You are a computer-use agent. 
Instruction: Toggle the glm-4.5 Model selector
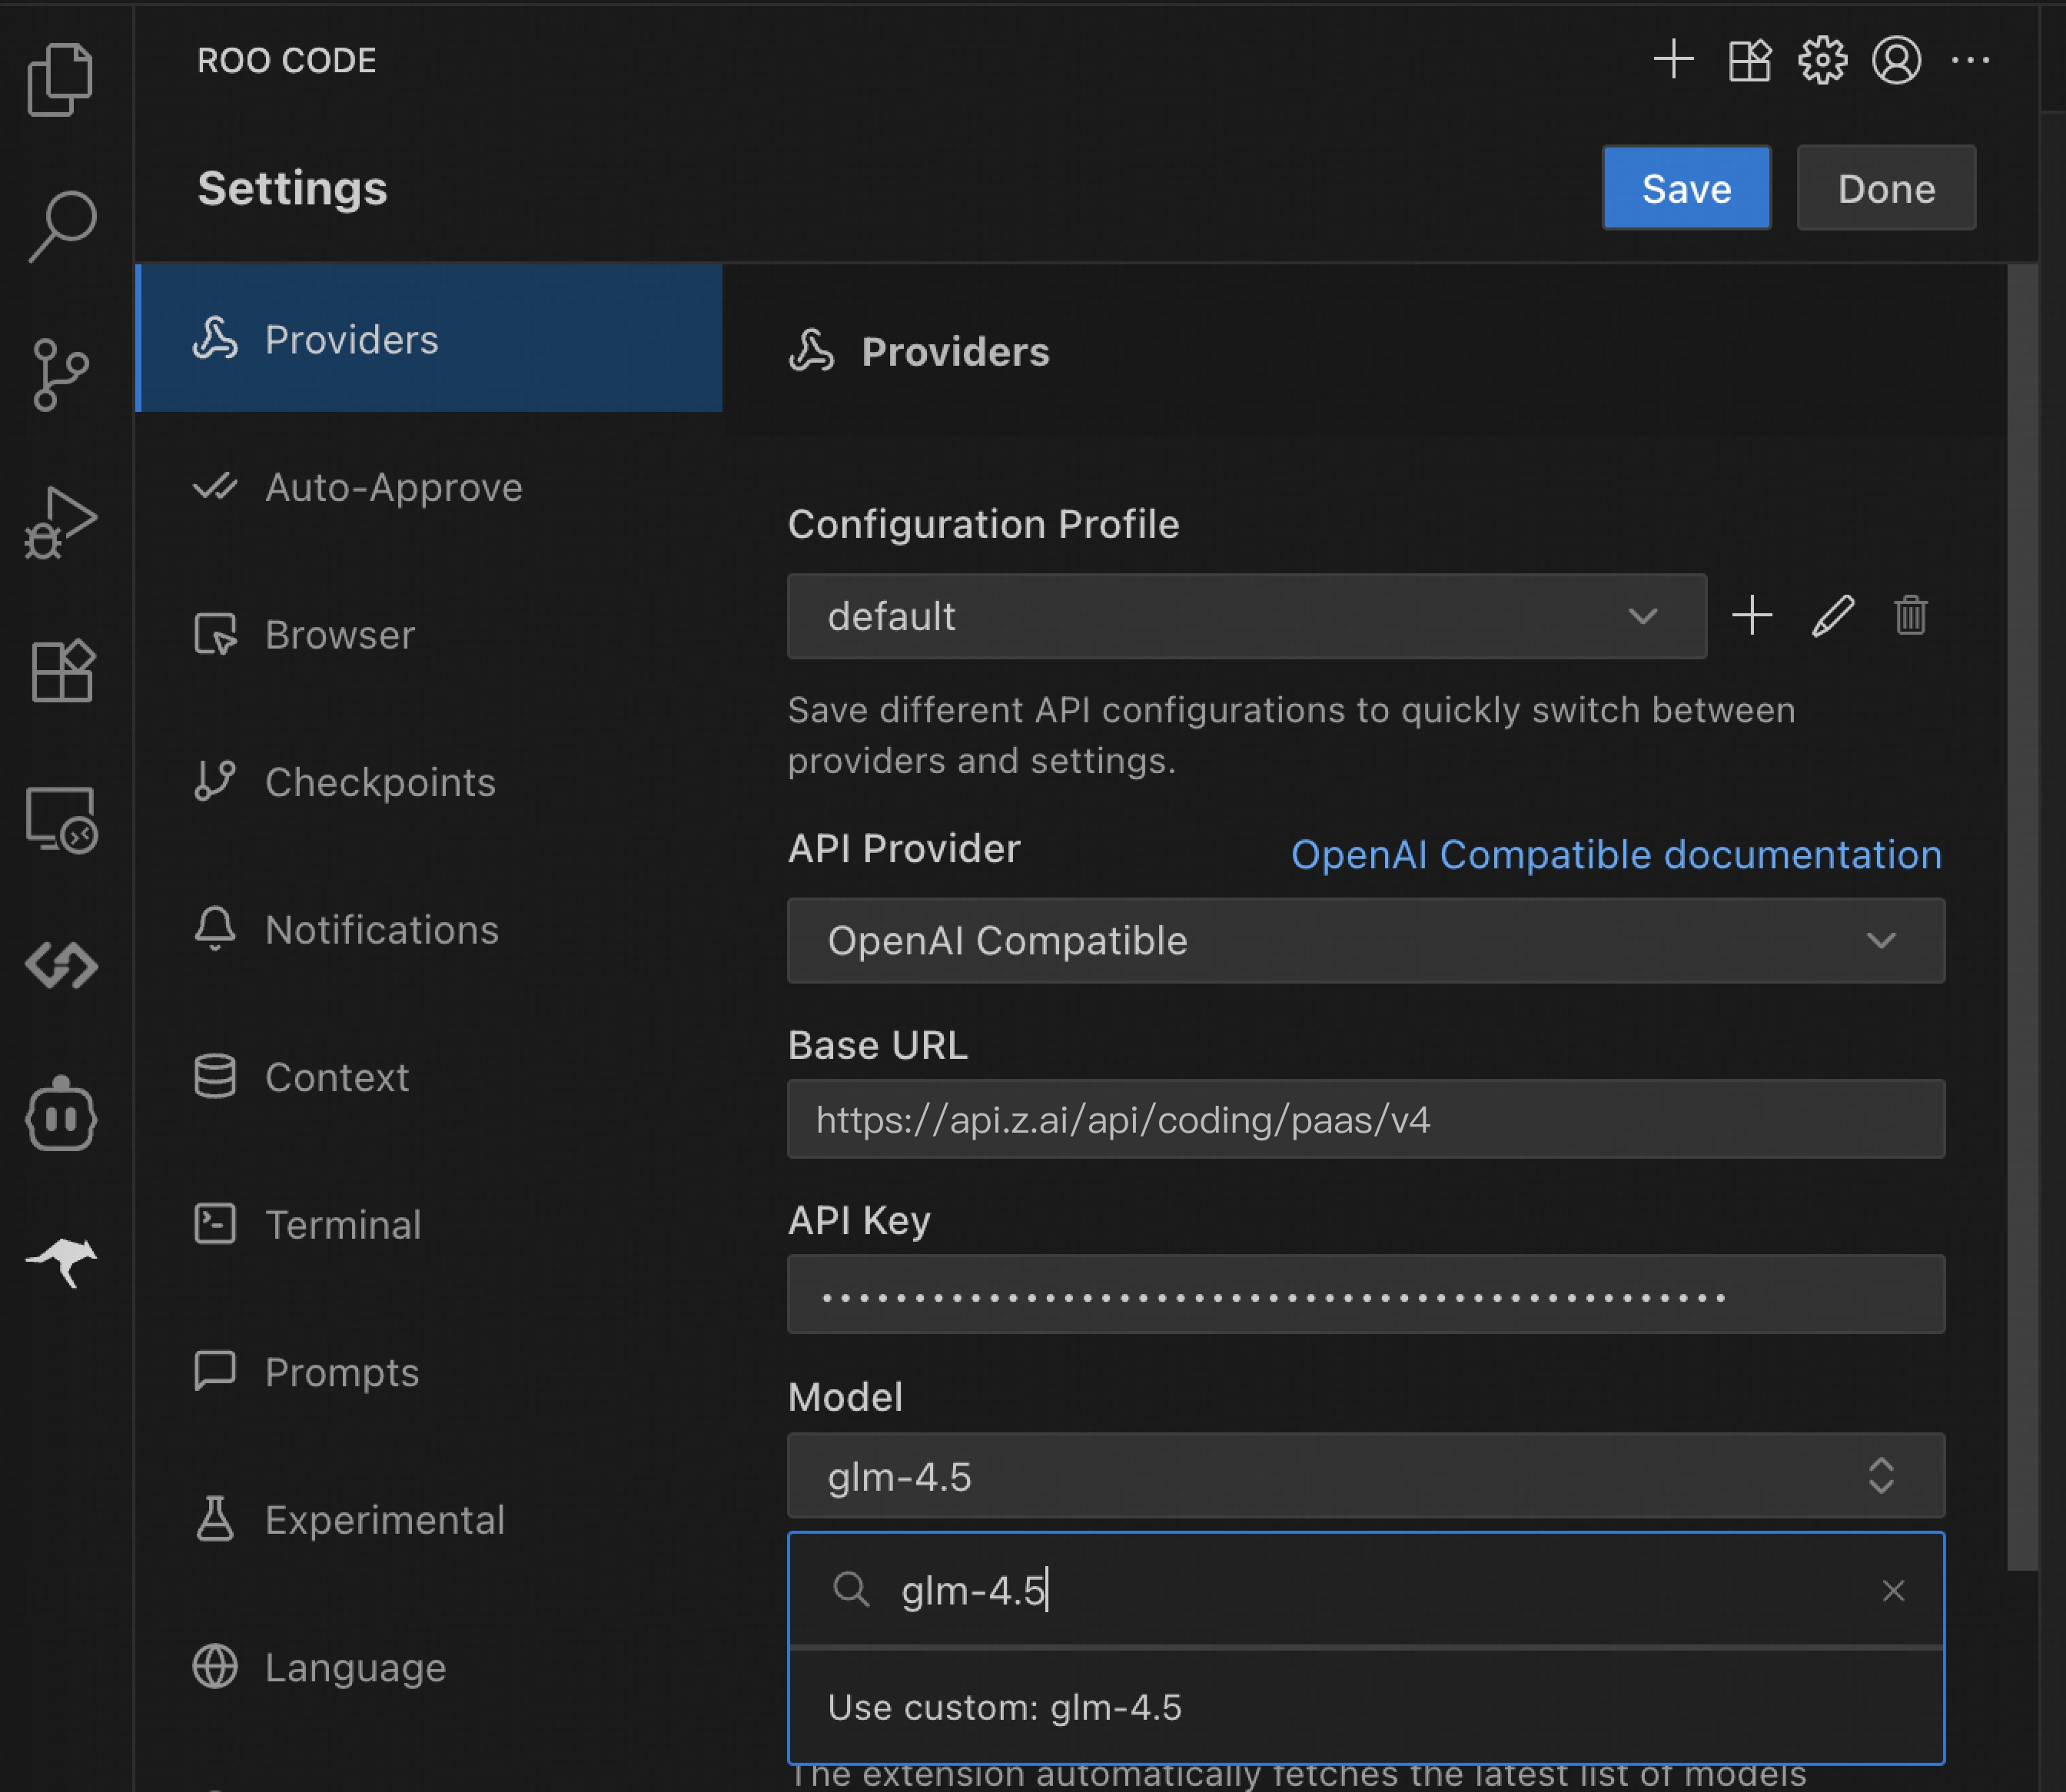pyautogui.click(x=1365, y=1476)
